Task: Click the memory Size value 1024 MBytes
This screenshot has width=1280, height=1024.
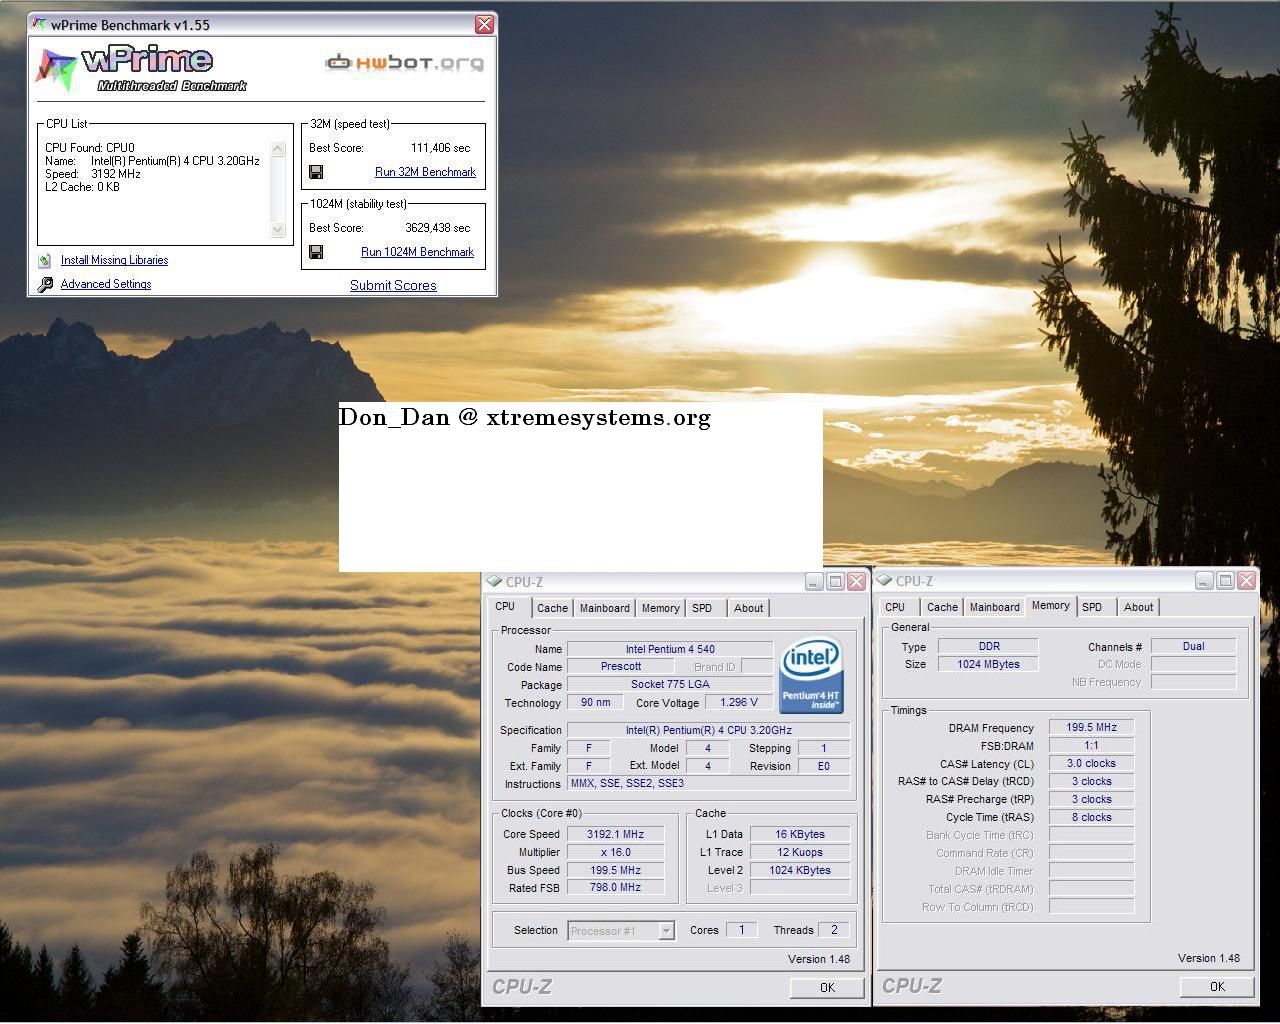Action: click(988, 664)
